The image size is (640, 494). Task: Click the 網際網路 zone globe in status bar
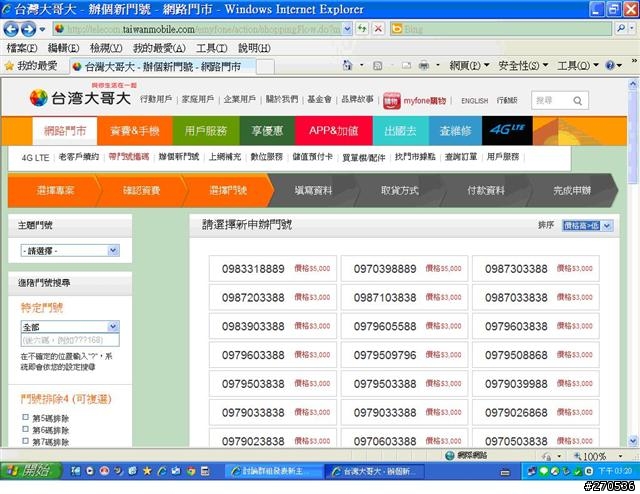449,455
